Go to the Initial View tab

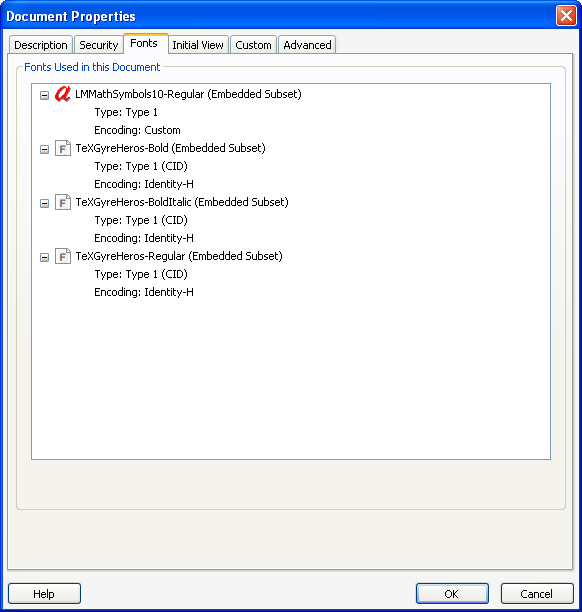(198, 45)
